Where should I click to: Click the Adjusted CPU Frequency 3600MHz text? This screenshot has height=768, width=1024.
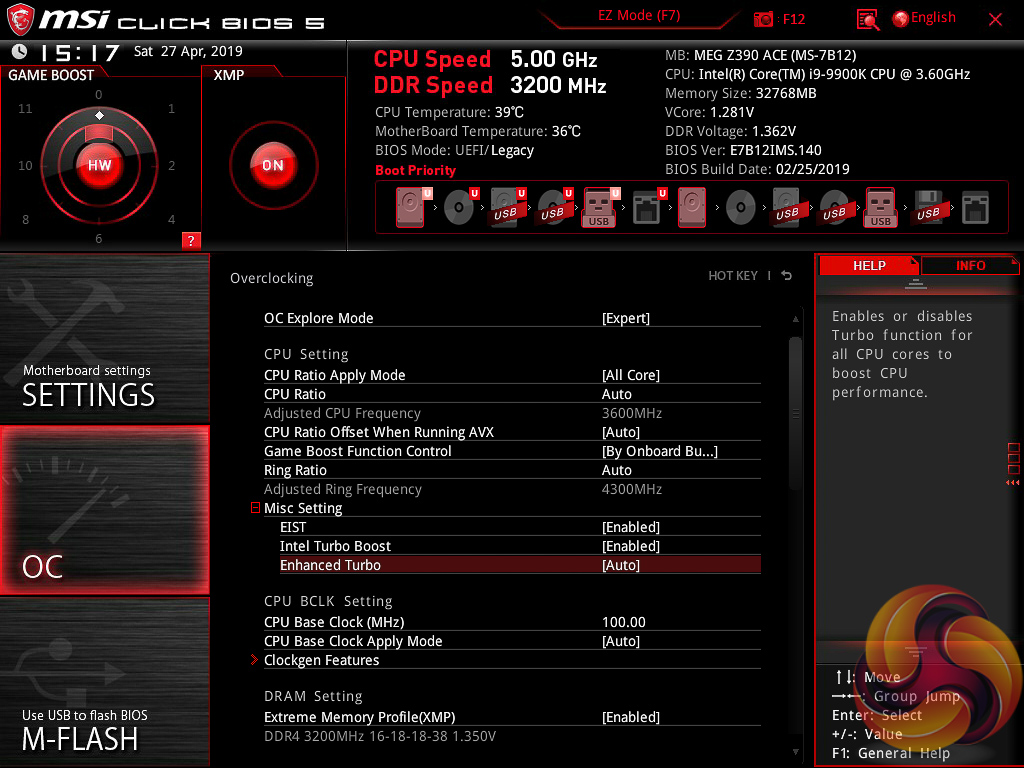click(632, 413)
